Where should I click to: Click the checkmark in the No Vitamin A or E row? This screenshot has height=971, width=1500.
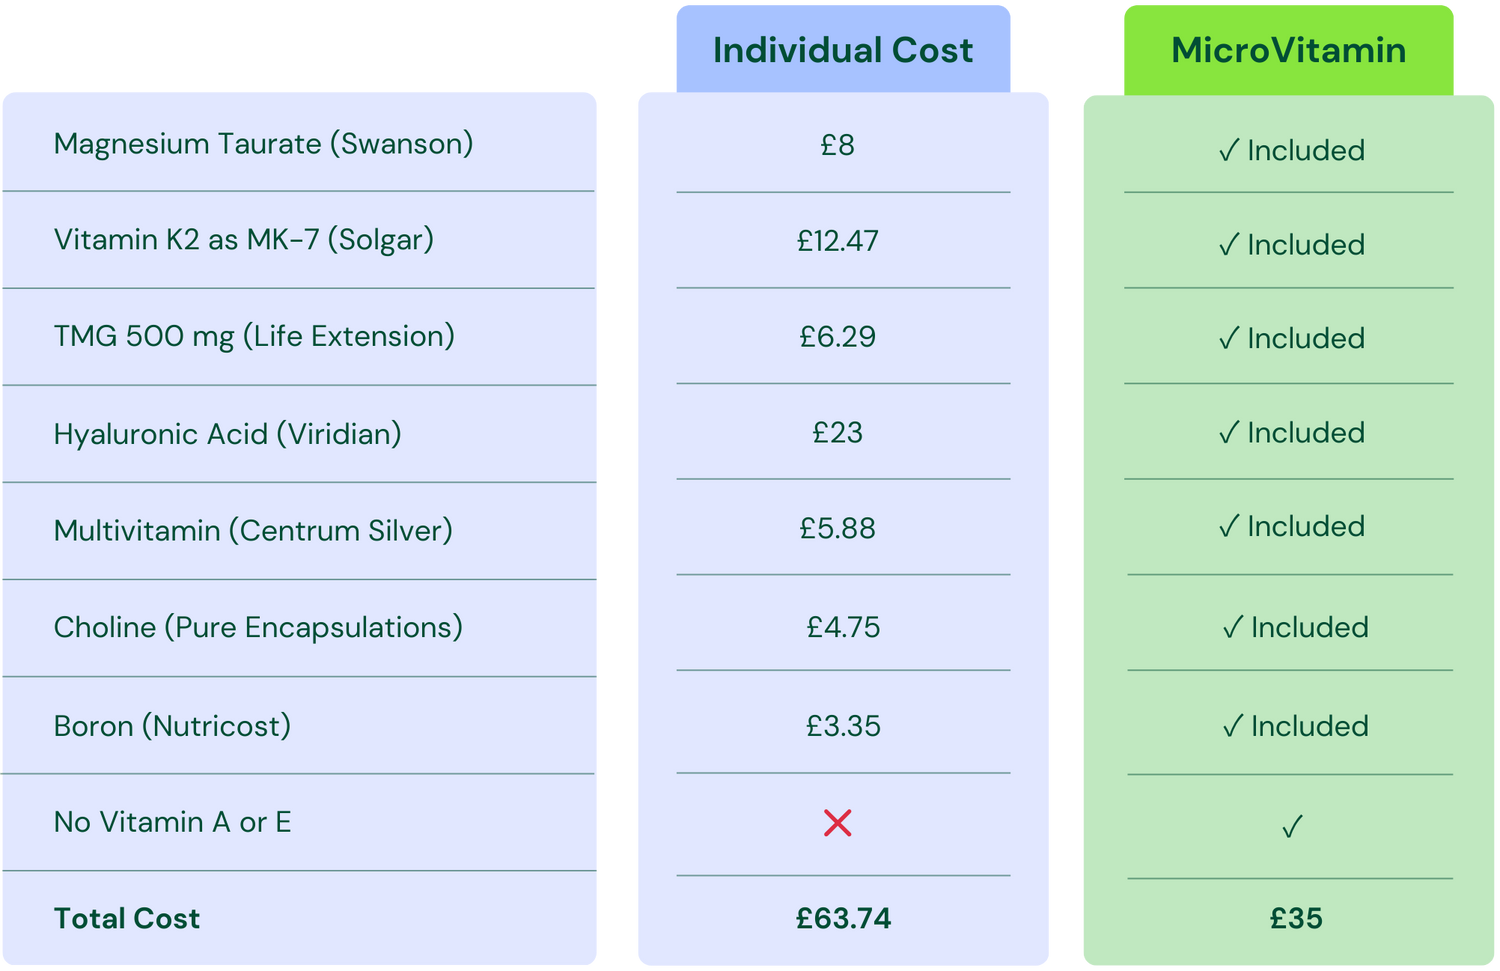[x=1291, y=827]
